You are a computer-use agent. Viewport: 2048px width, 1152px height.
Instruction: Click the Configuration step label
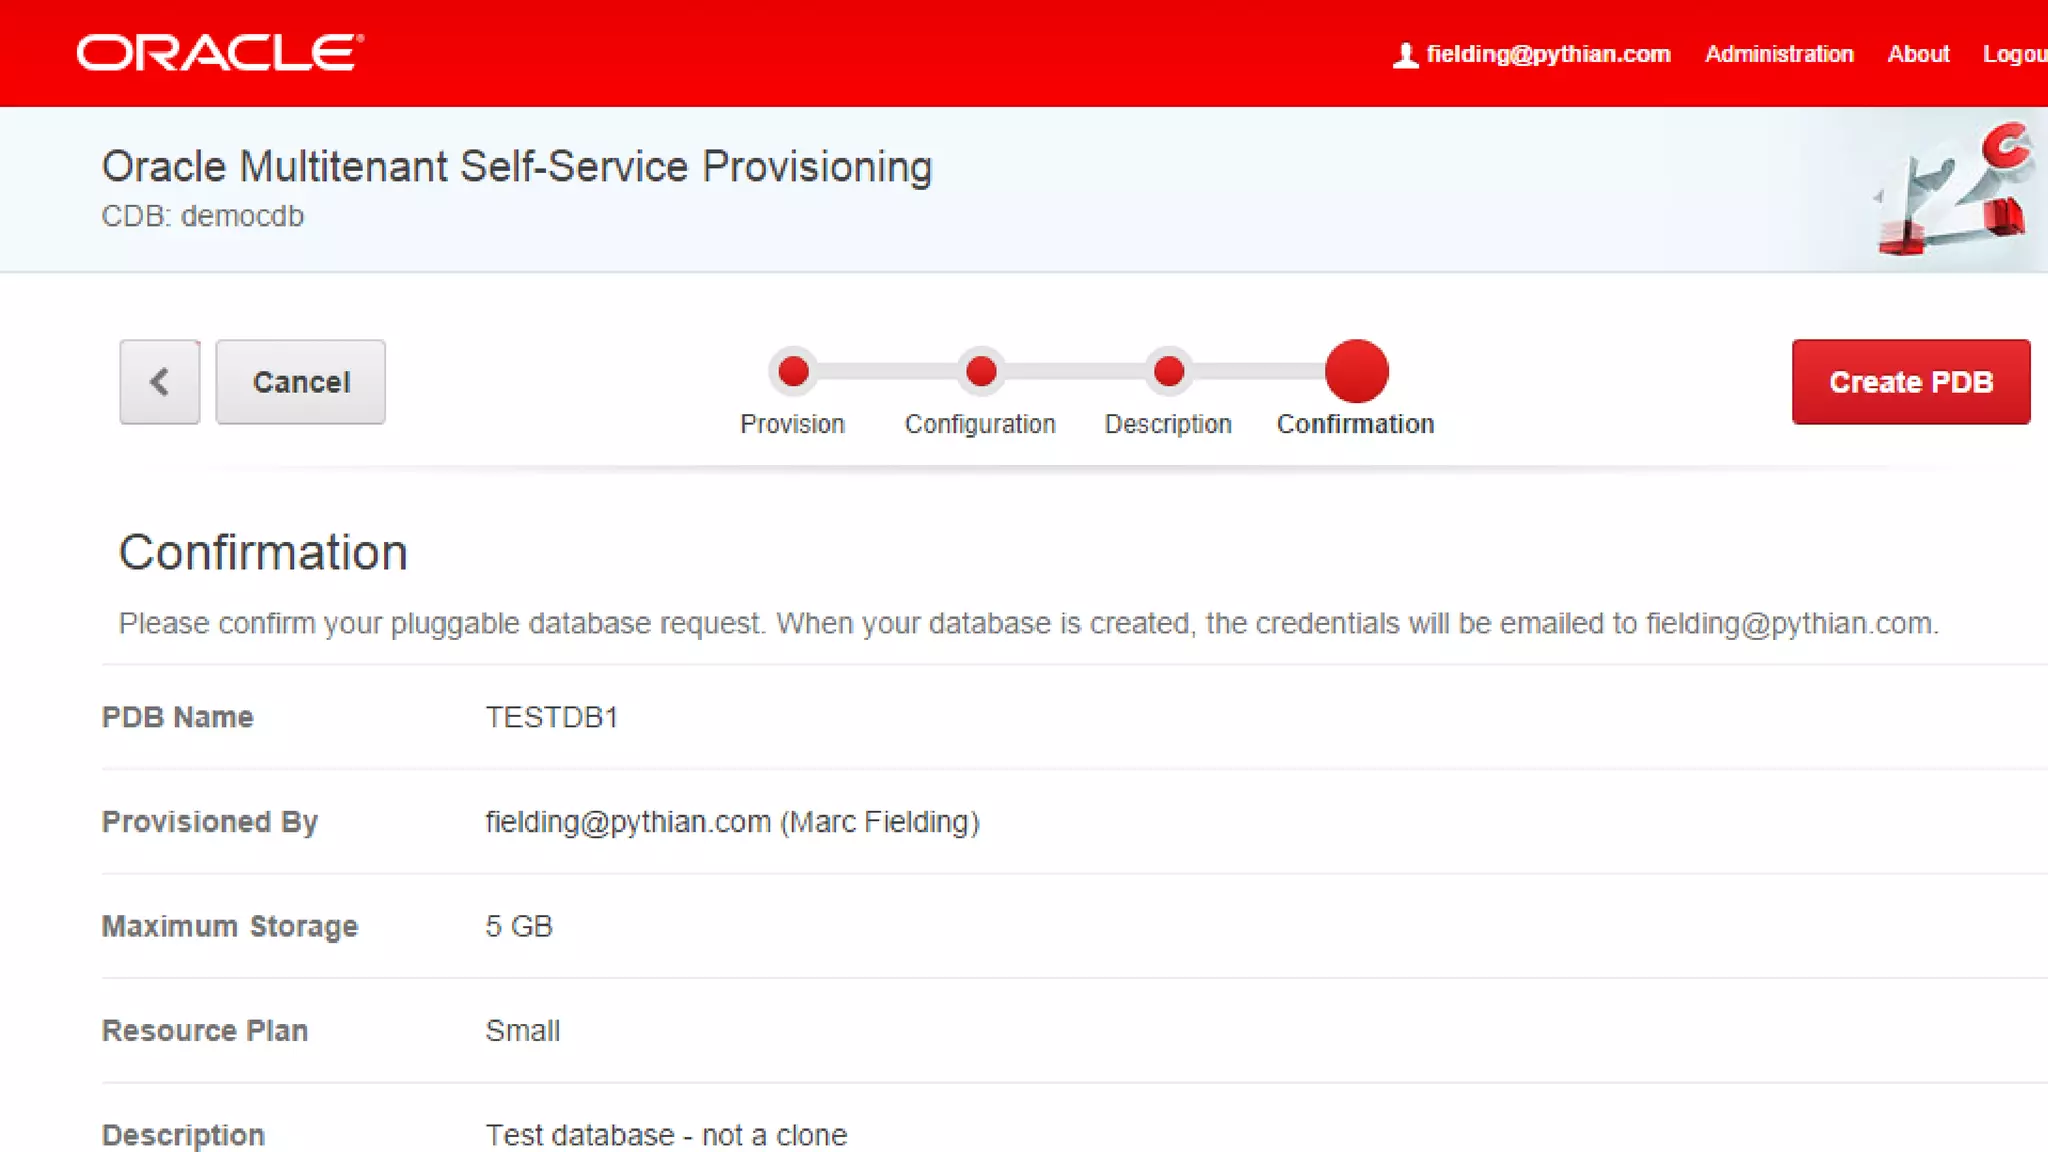(x=980, y=424)
